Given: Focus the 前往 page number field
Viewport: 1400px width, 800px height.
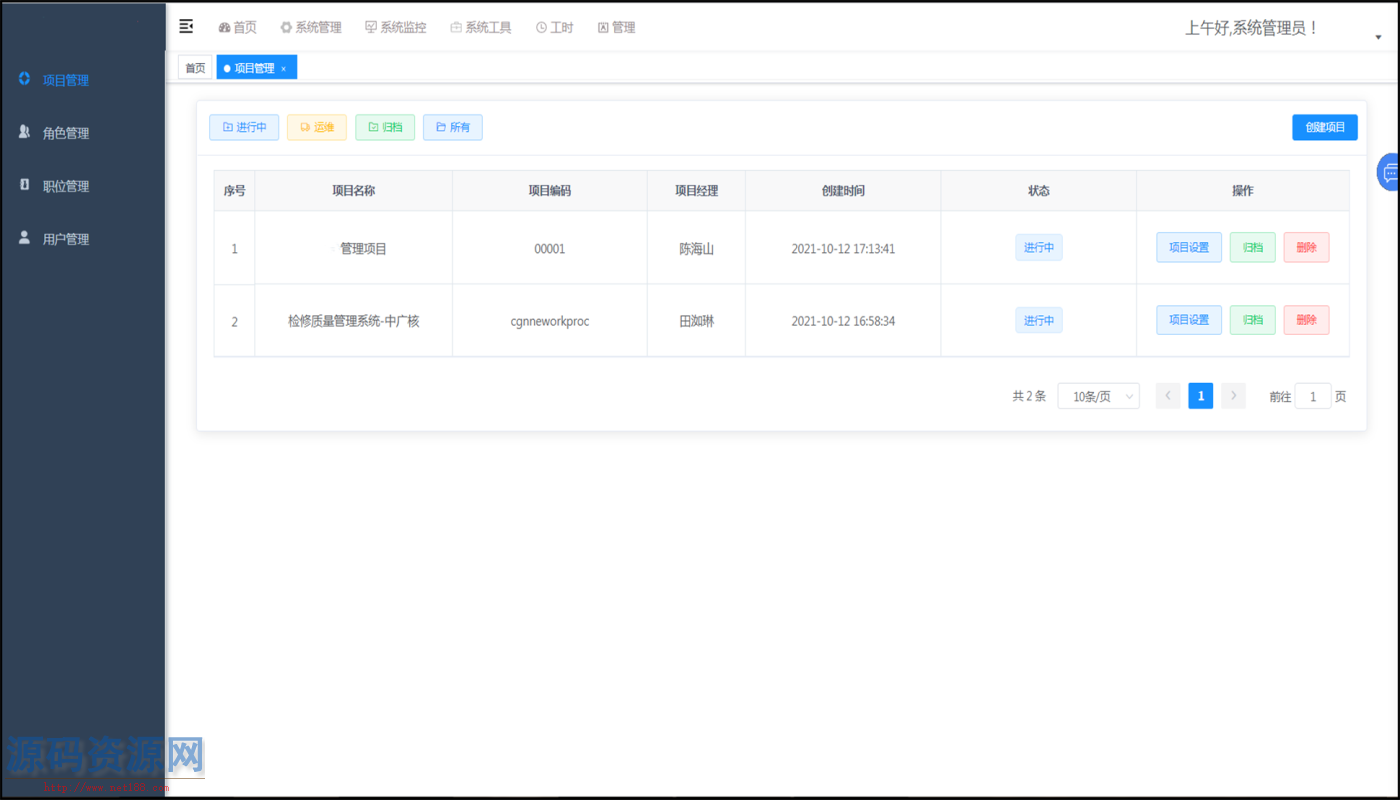Looking at the screenshot, I should point(1313,396).
